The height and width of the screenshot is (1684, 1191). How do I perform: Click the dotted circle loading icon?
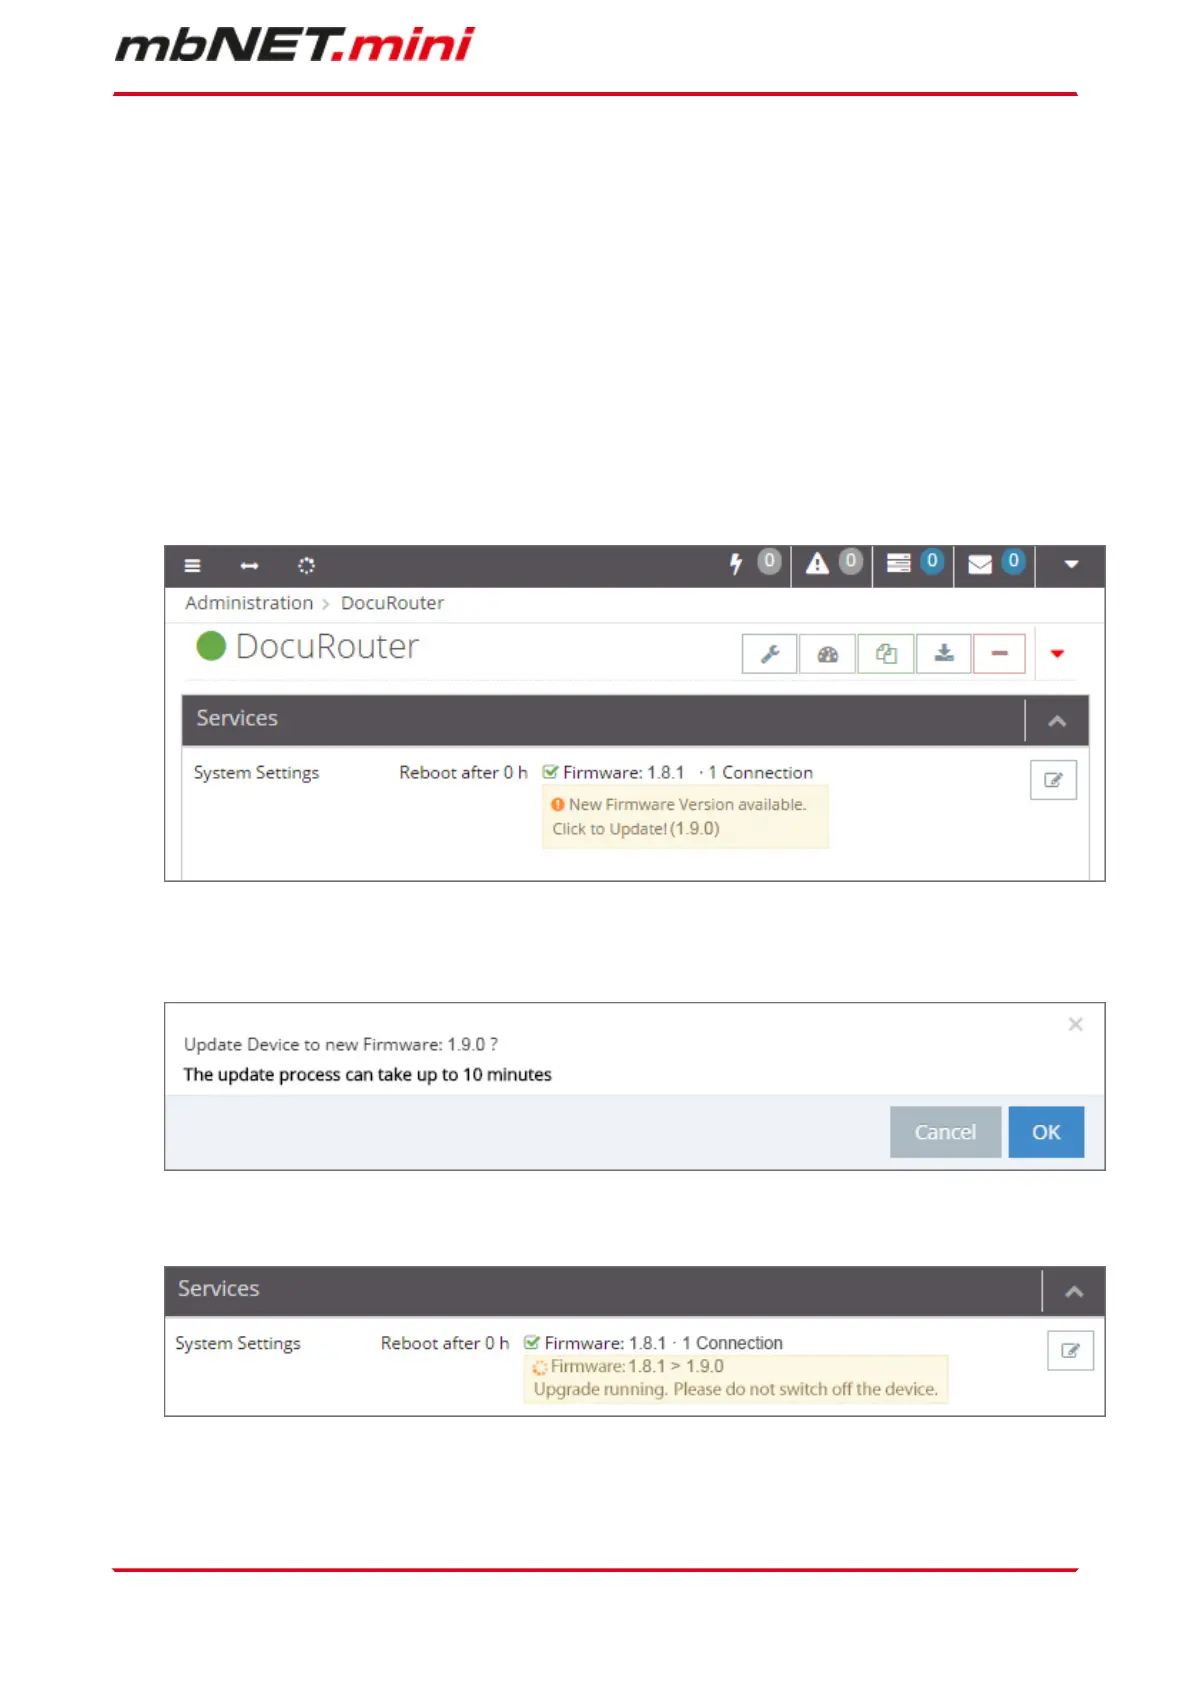(306, 565)
